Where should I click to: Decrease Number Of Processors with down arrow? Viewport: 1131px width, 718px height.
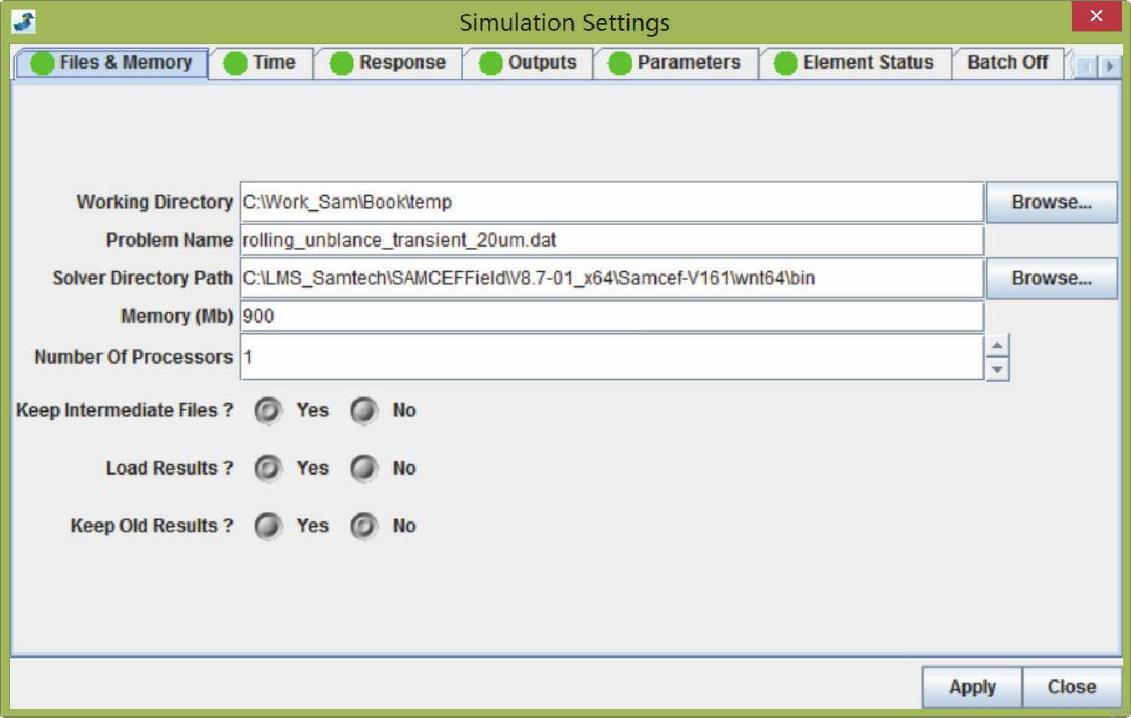997,369
